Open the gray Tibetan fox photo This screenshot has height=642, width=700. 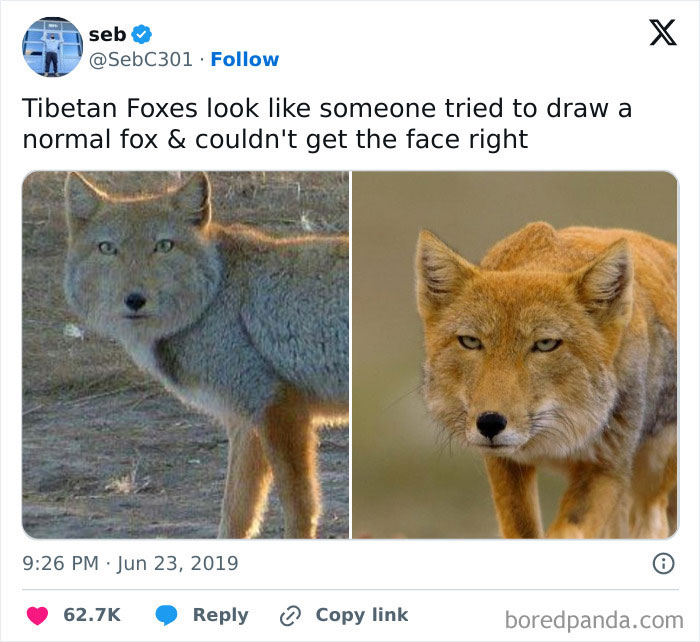186,355
